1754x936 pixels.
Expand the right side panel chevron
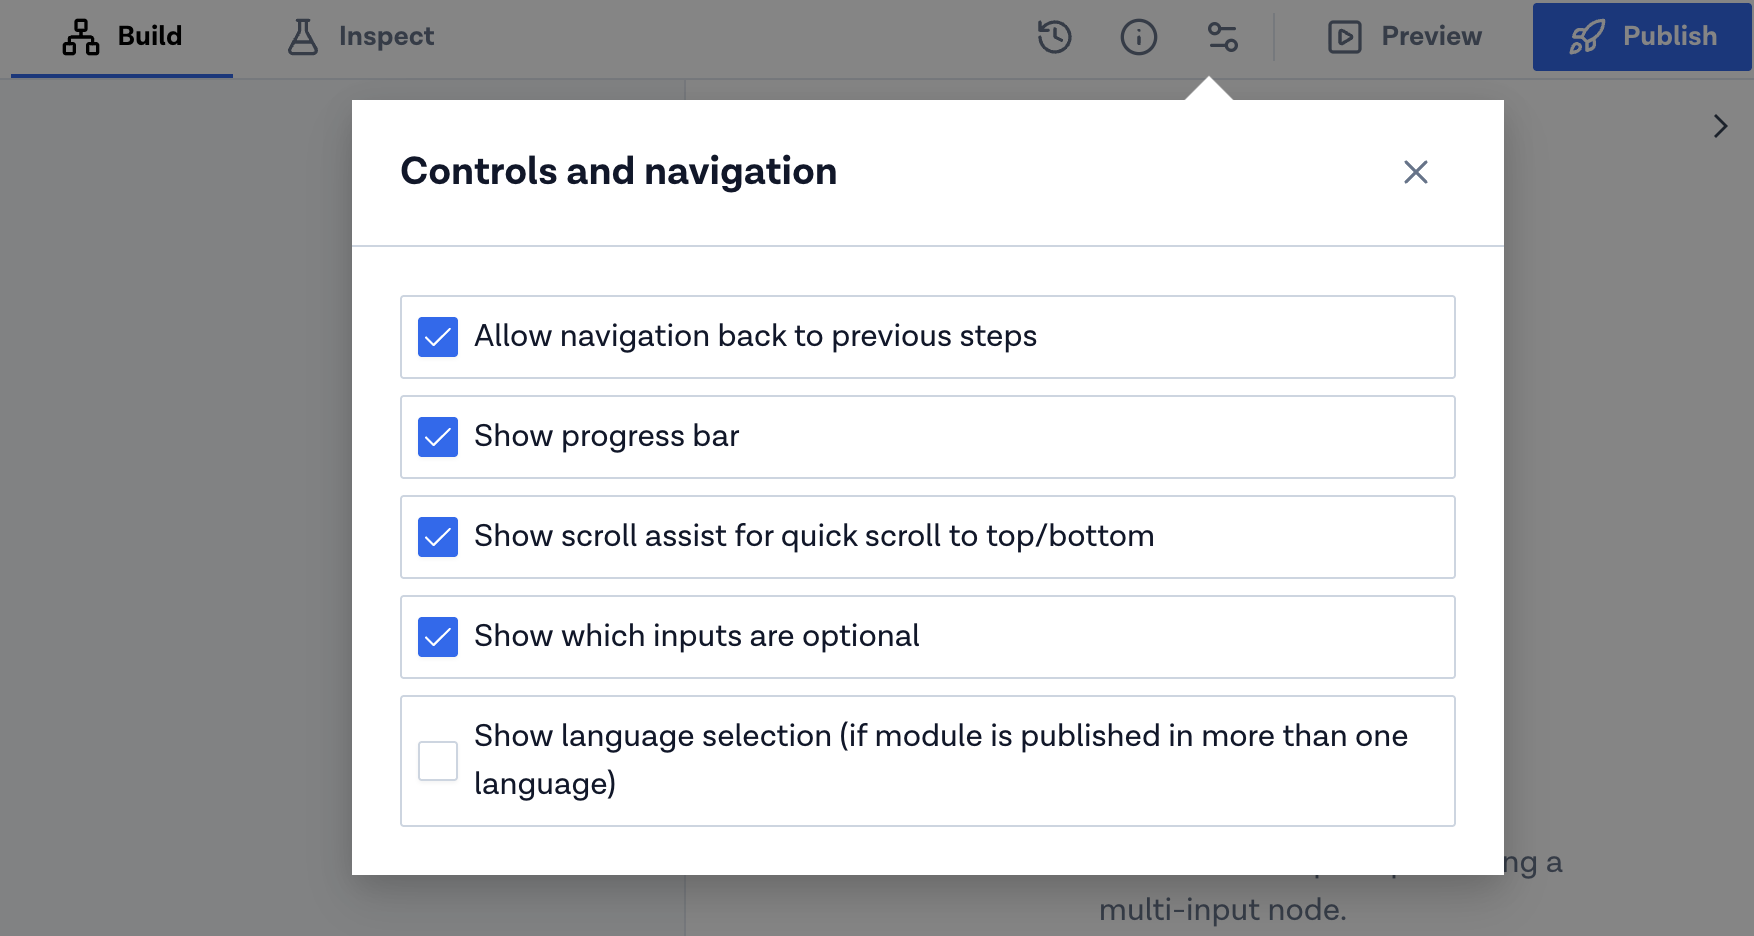(1721, 126)
